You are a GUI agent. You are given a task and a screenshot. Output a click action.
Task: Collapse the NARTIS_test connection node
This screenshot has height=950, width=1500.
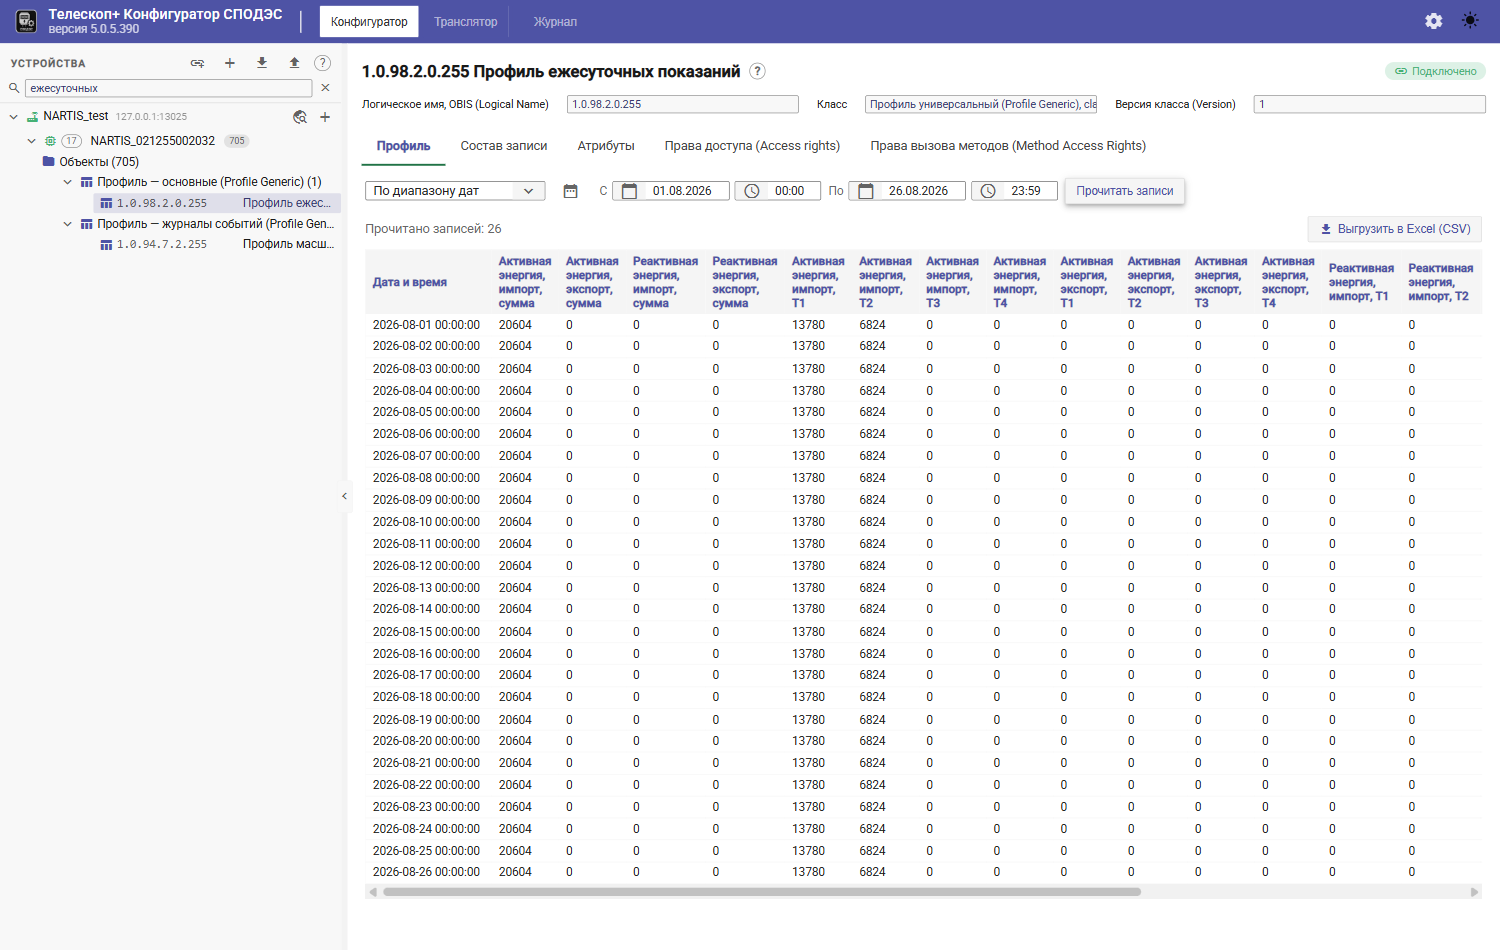[x=14, y=117]
